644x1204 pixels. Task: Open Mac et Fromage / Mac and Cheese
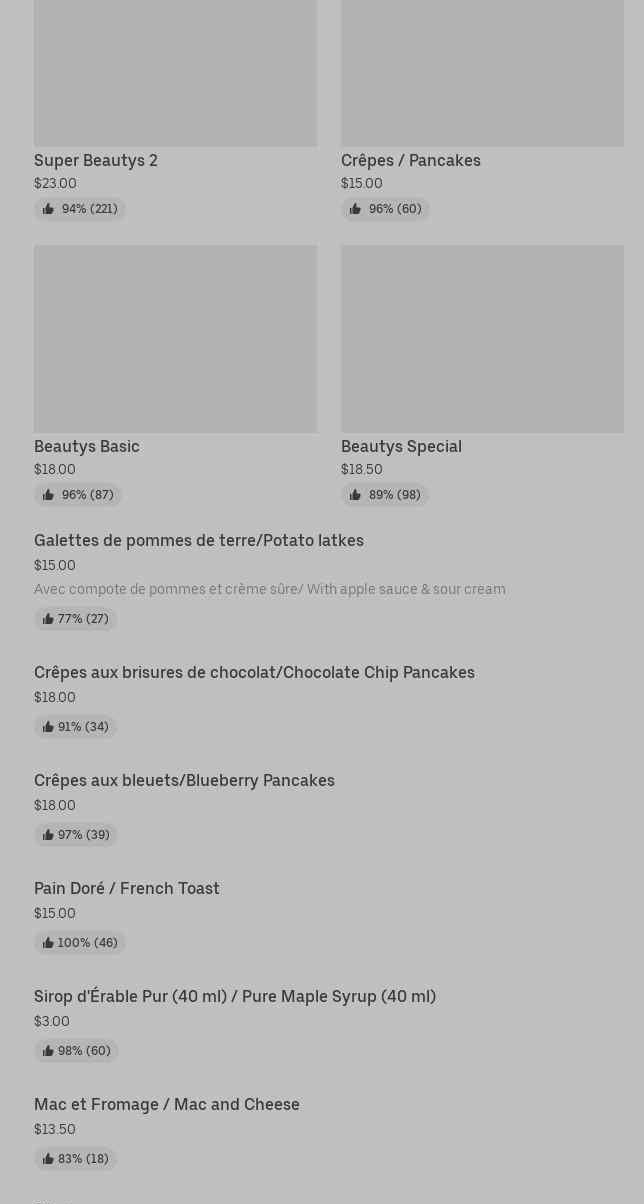click(x=167, y=1105)
